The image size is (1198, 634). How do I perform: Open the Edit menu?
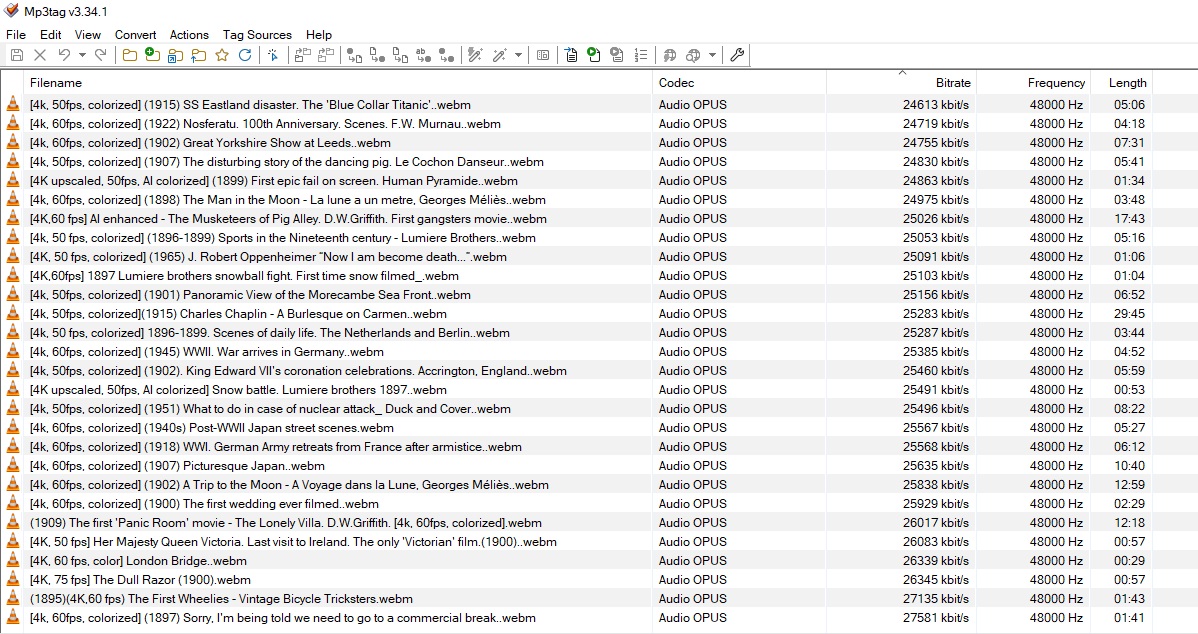pyautogui.click(x=50, y=34)
